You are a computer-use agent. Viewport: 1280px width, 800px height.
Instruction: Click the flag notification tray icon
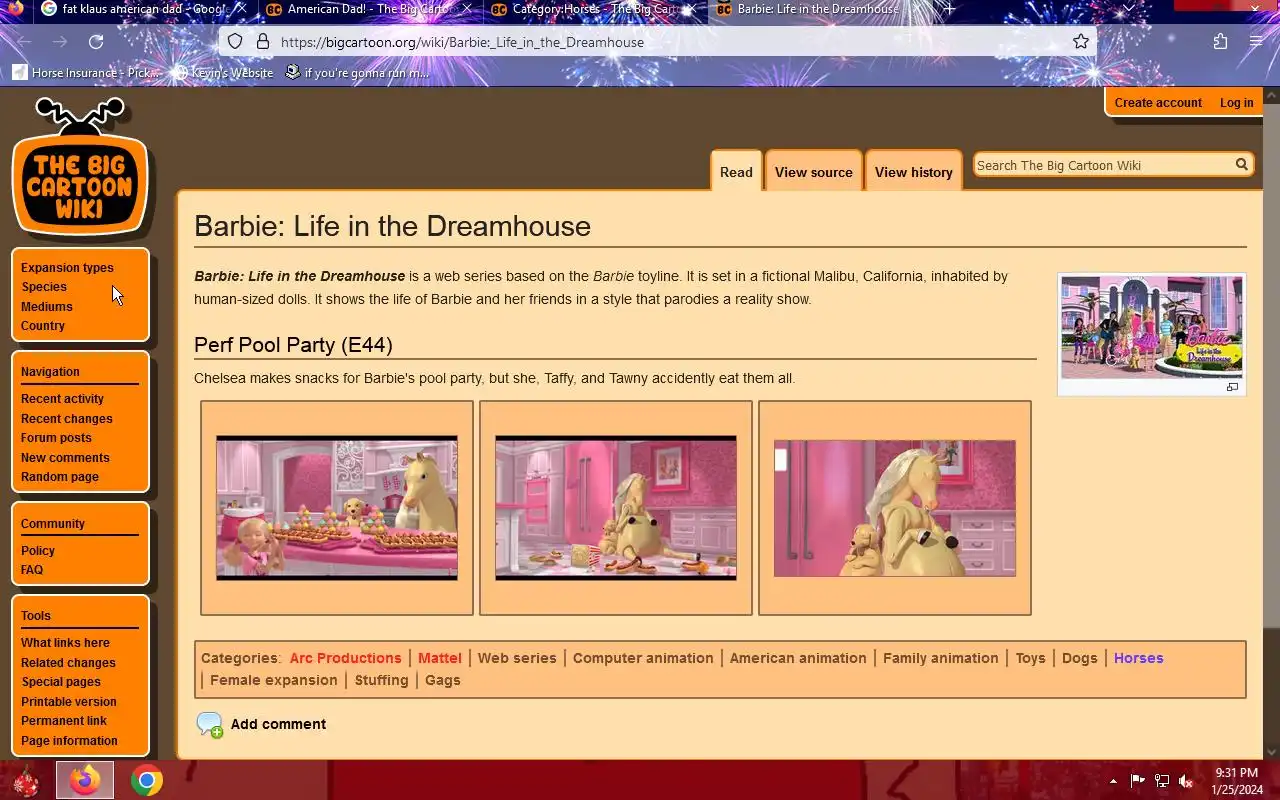click(1137, 781)
